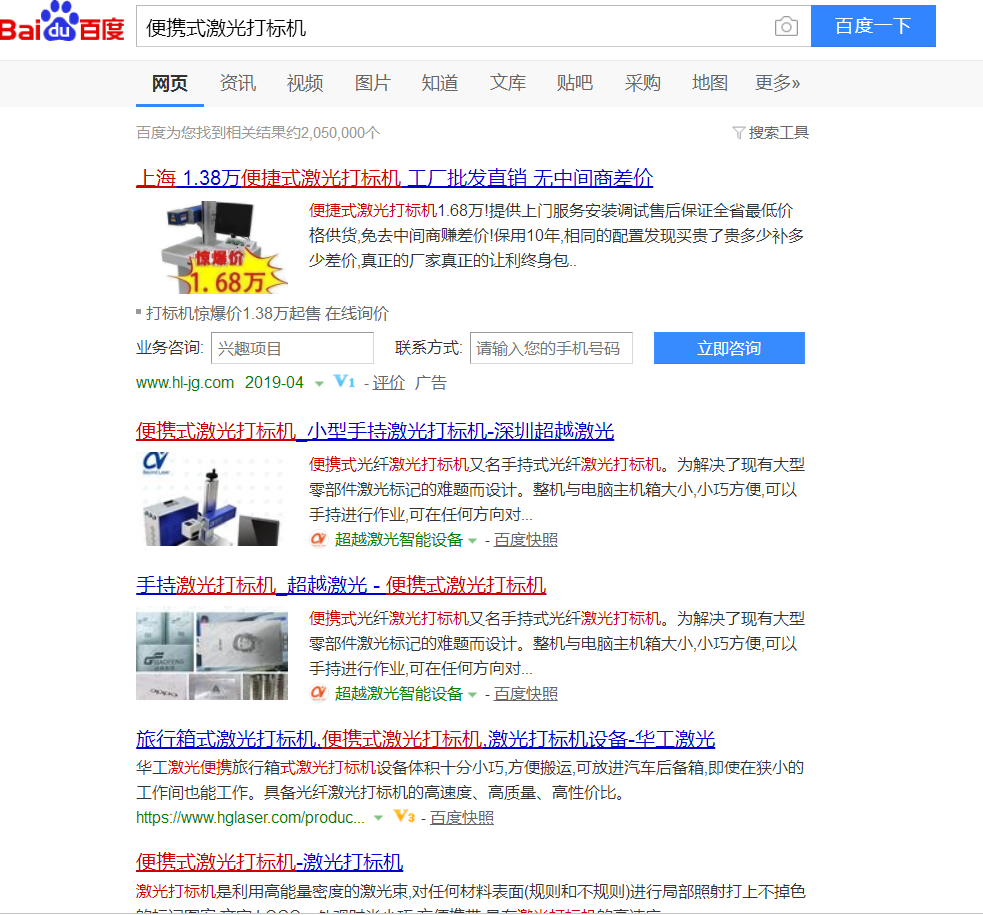Image resolution: width=983 pixels, height=915 pixels.
Task: Open 百度快照 for hglaser result
Action: coord(461,817)
